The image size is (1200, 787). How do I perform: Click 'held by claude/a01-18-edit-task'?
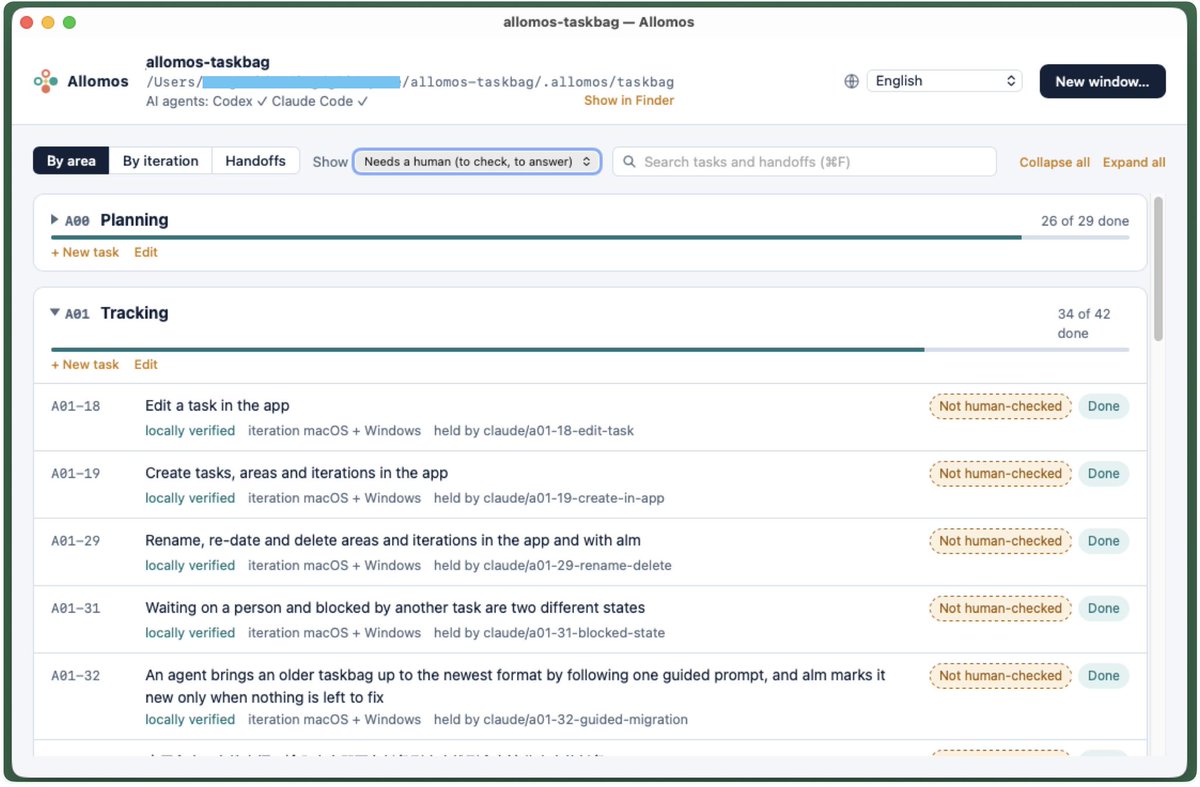pyautogui.click(x=534, y=431)
